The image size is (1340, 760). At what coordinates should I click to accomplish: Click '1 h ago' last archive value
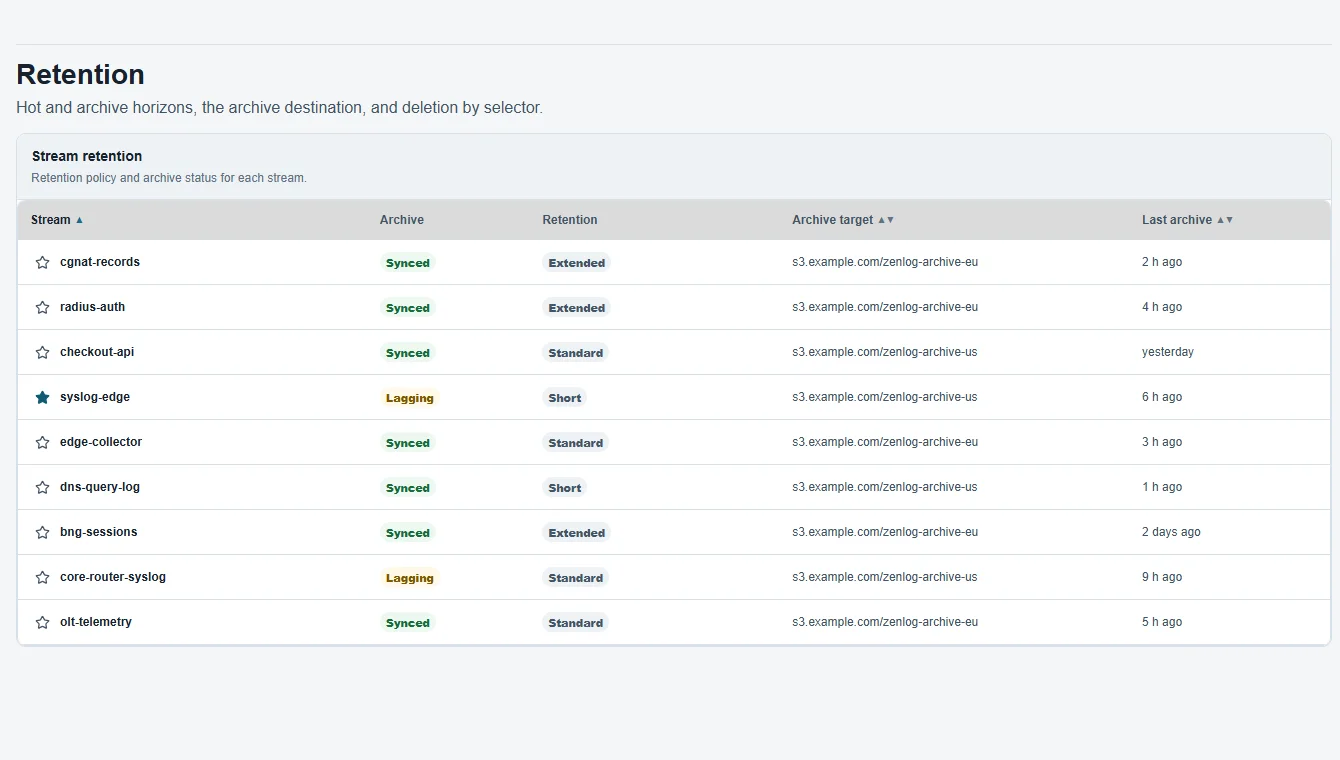point(1162,487)
